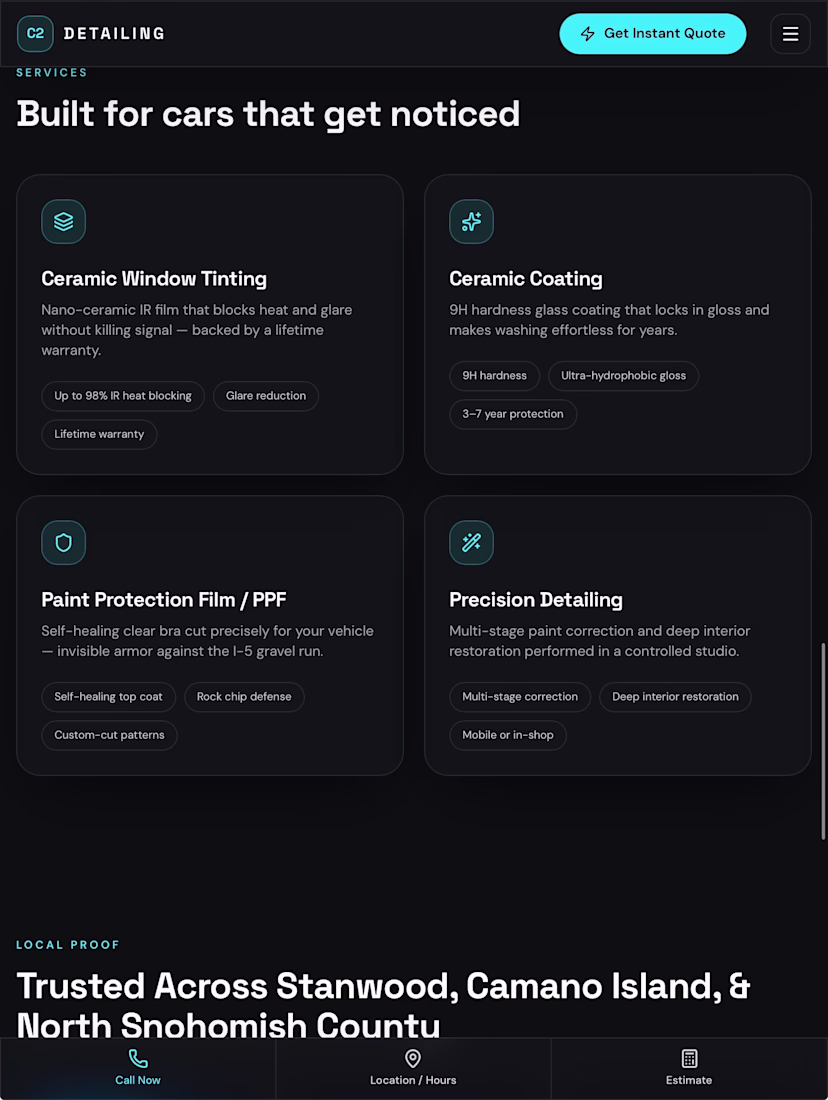This screenshot has height=1100, width=828.
Task: Open the Paint Protection Film / PPF heading
Action: pyautogui.click(x=163, y=600)
